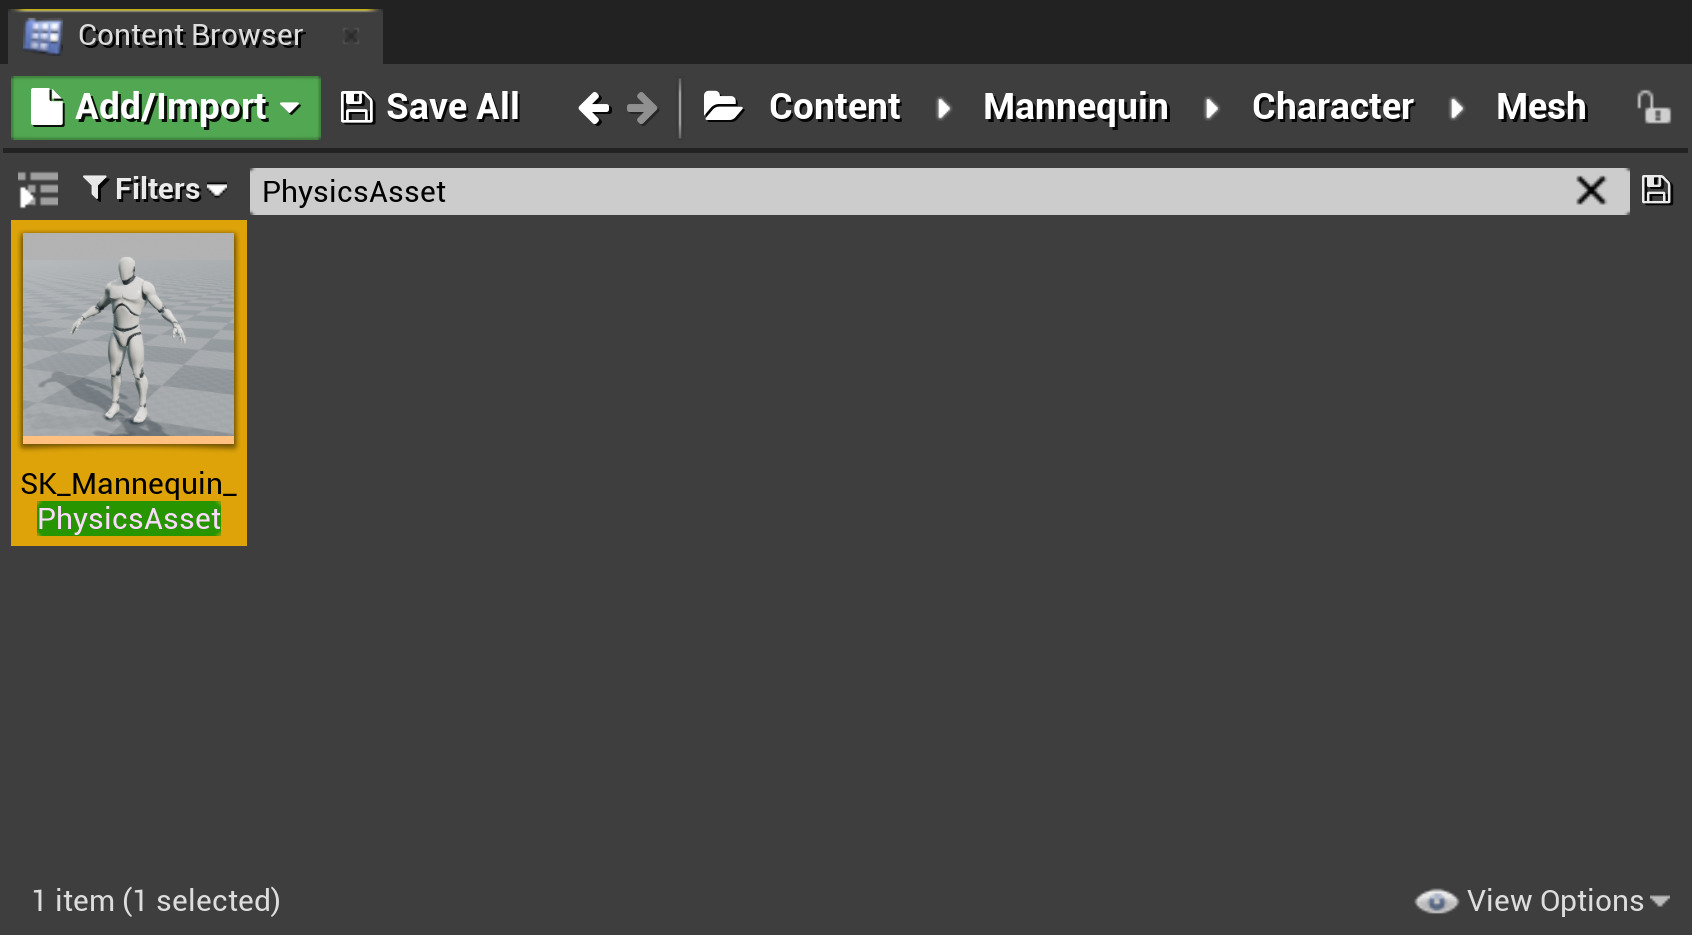Click the eye icon next to View Options
The width and height of the screenshot is (1692, 935).
(1436, 900)
